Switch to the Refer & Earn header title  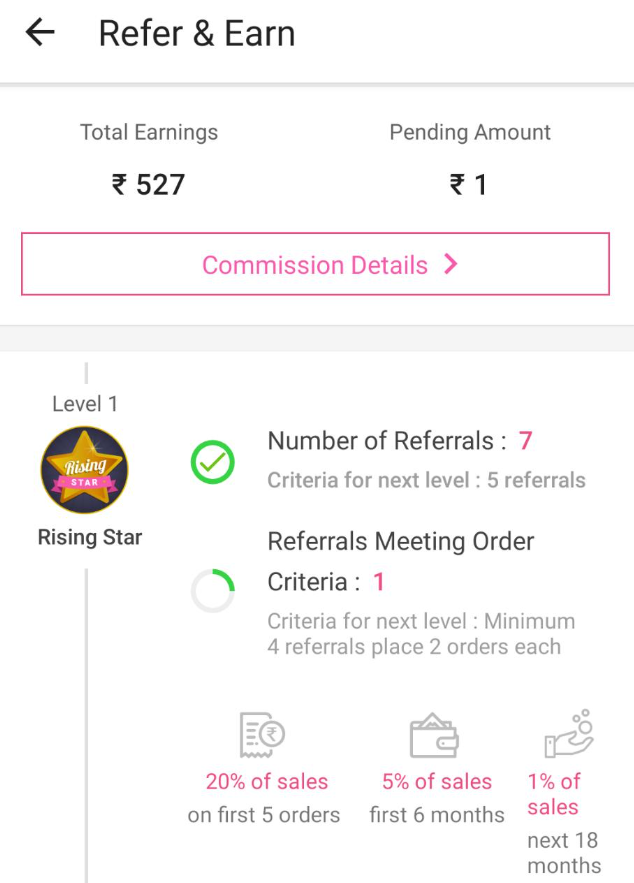tap(196, 33)
